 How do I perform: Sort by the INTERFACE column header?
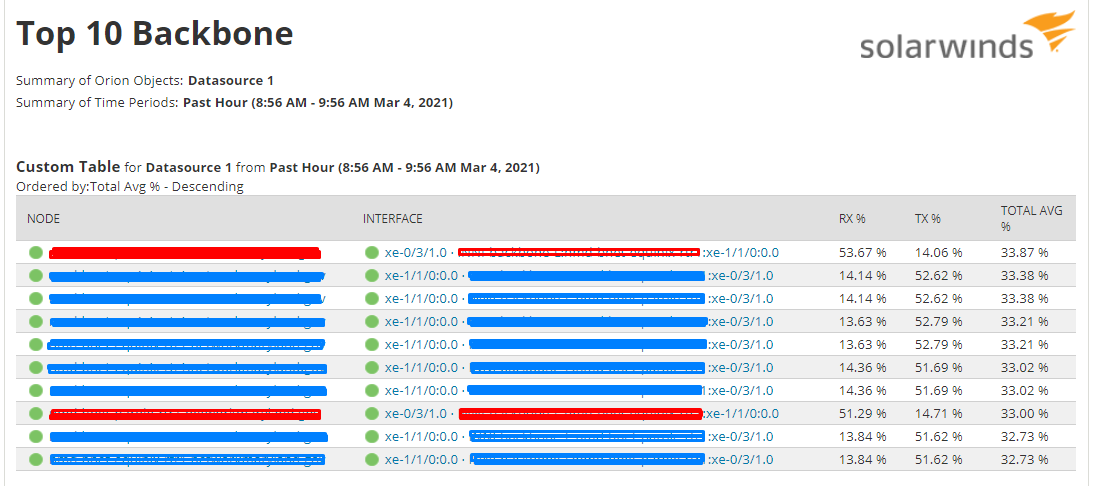coord(392,218)
